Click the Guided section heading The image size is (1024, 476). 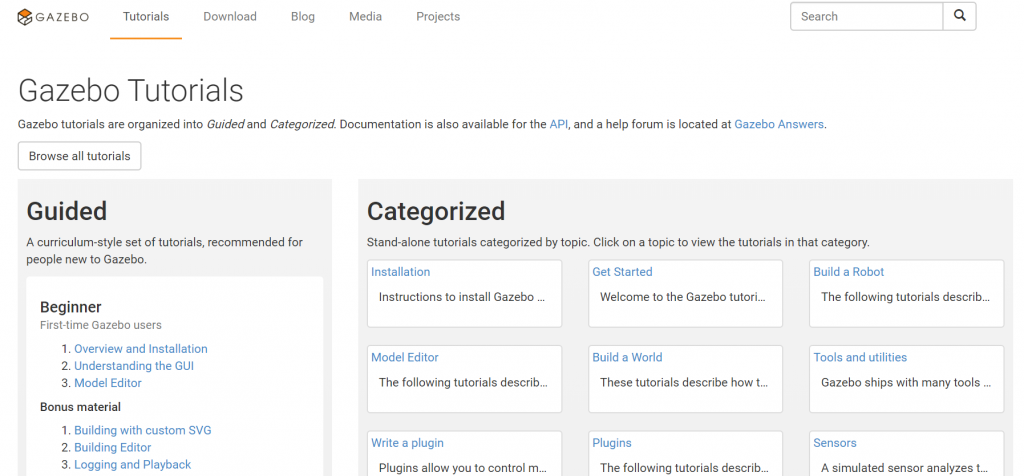pos(67,212)
